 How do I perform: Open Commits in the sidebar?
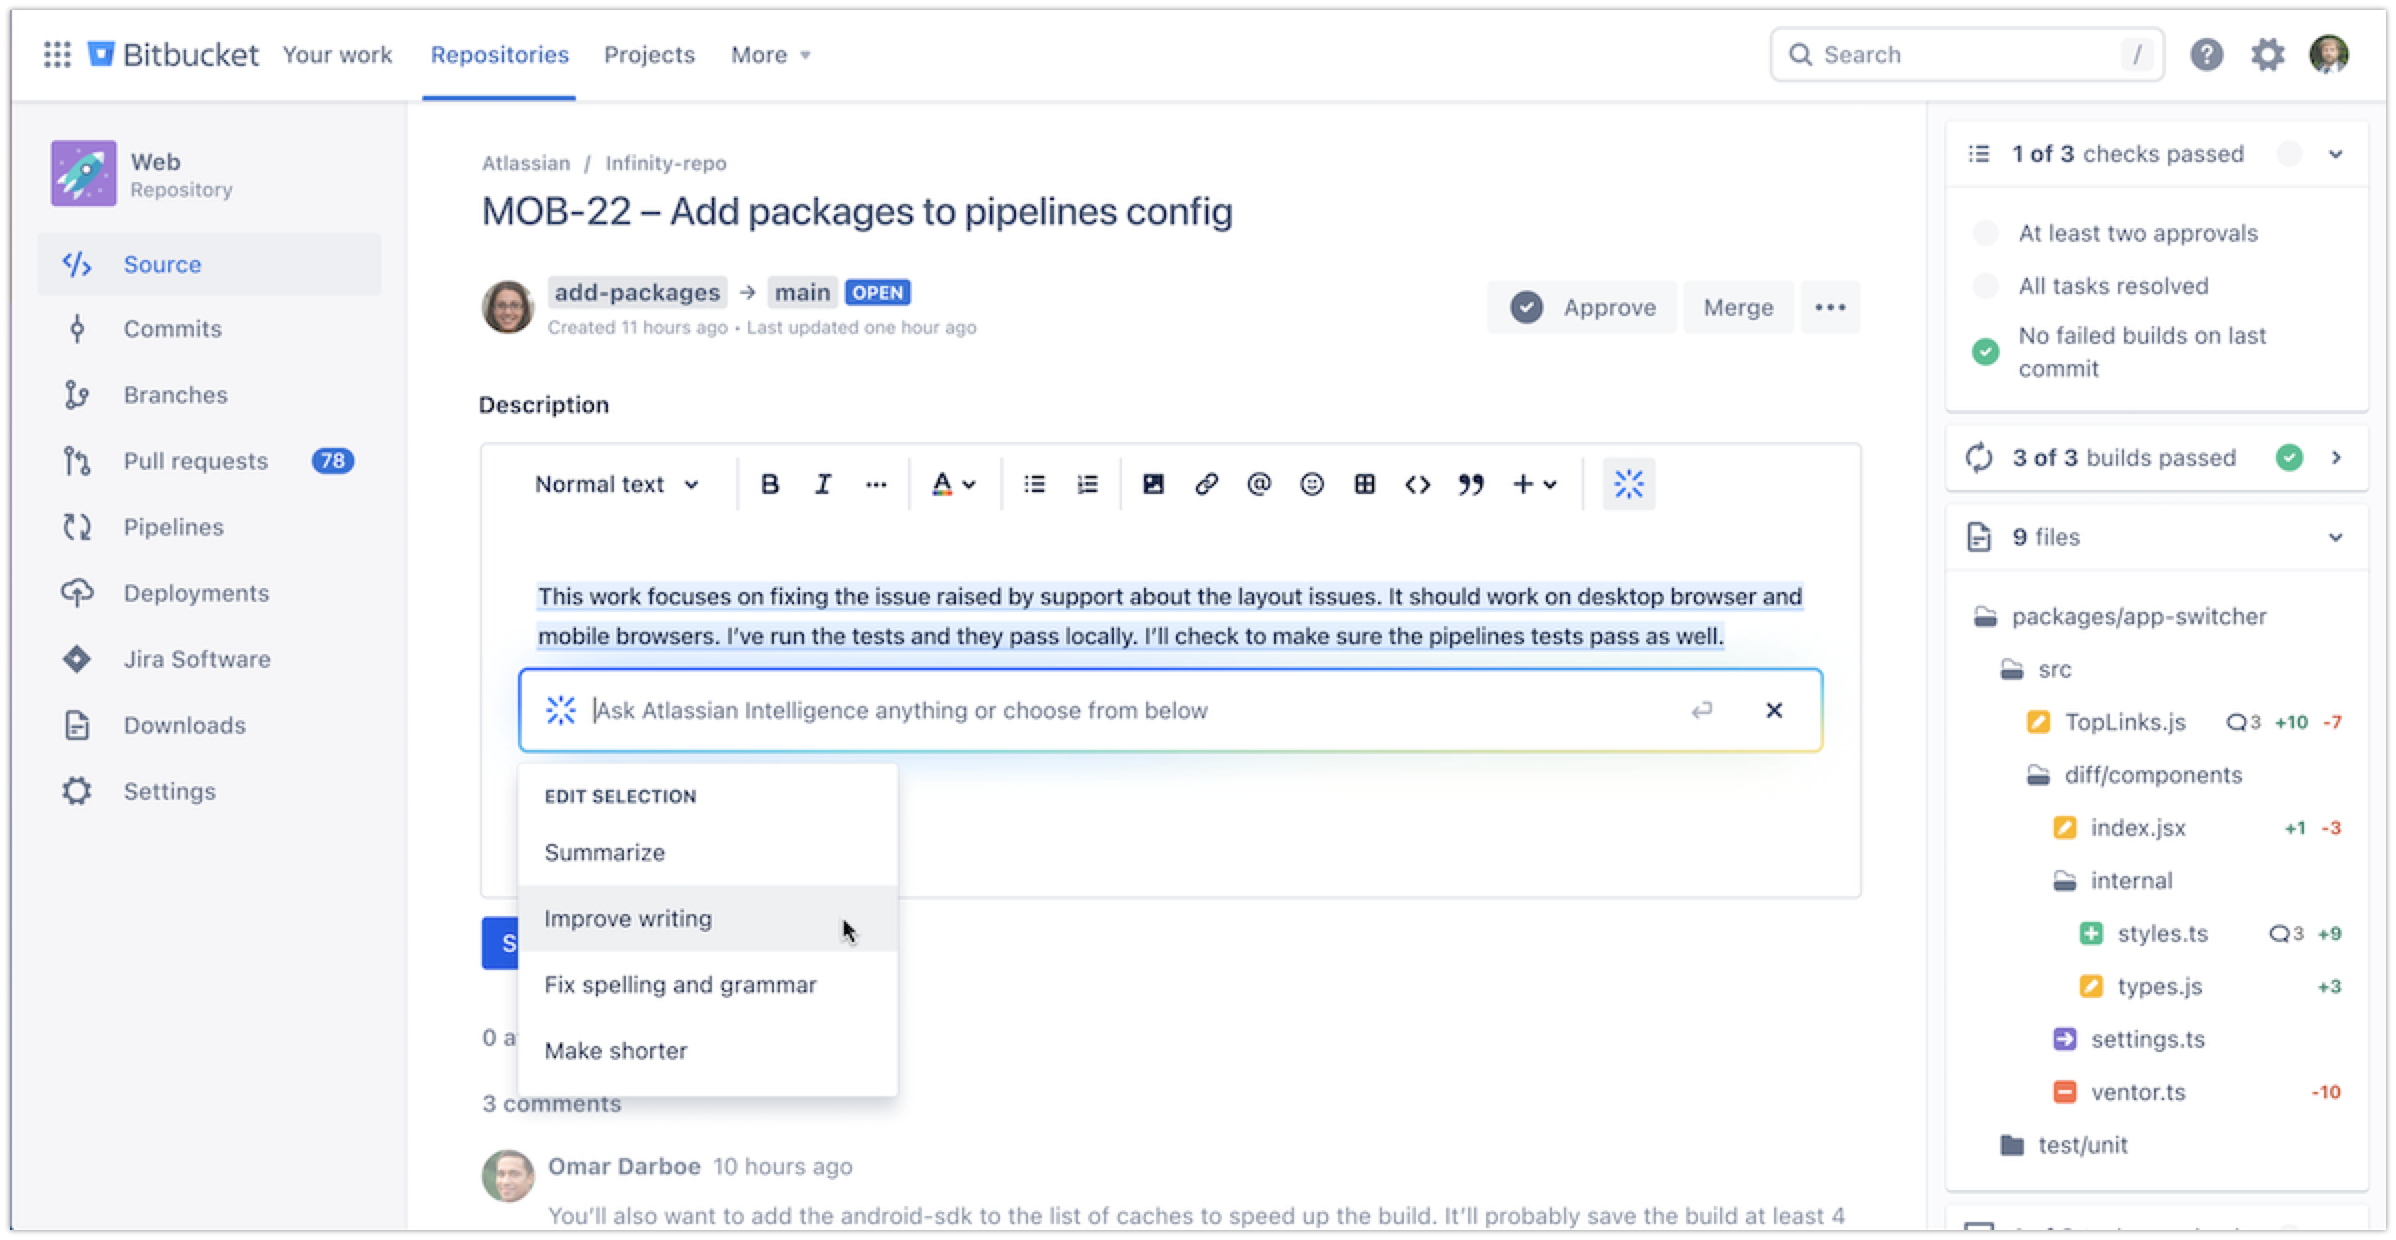coord(210,329)
